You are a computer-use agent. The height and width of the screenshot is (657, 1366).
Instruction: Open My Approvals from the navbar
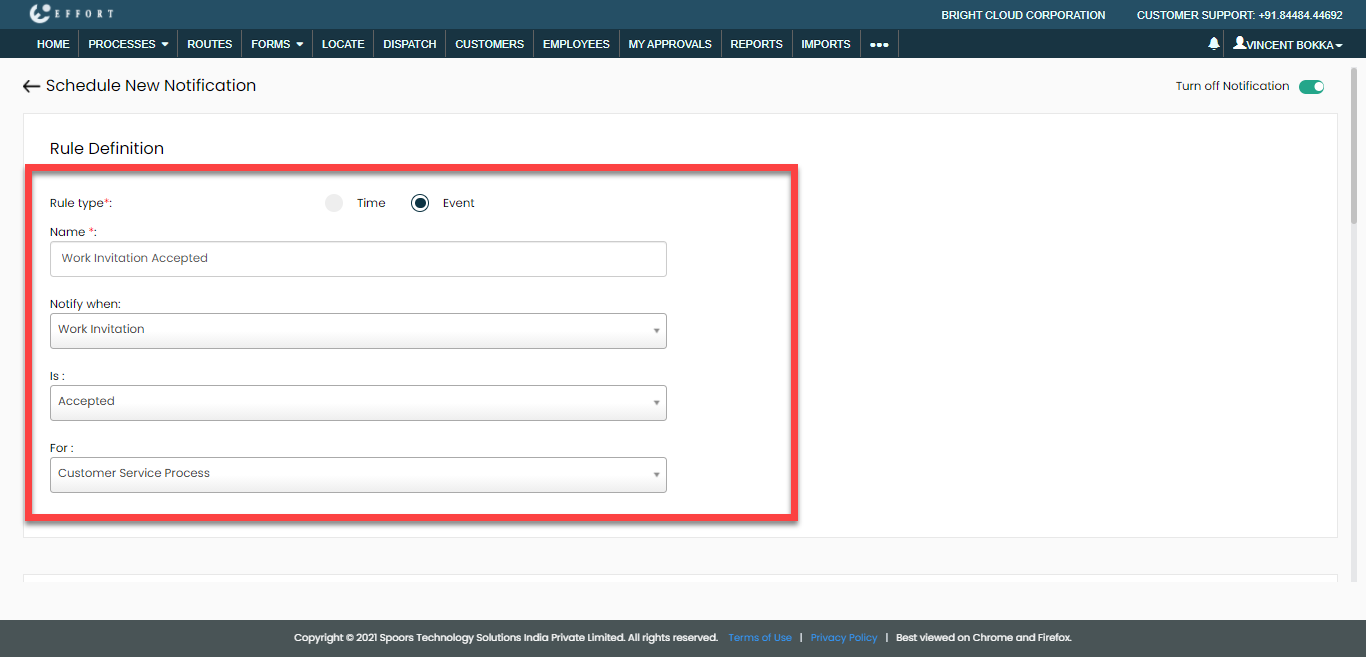(670, 44)
